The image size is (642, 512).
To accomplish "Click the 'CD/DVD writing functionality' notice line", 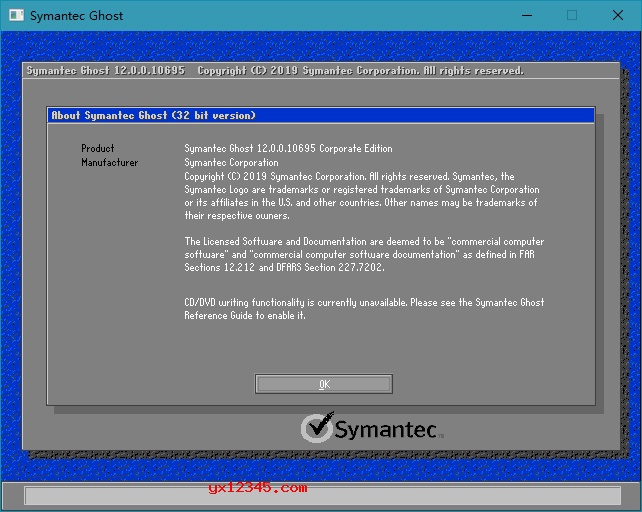I will pyautogui.click(x=364, y=303).
